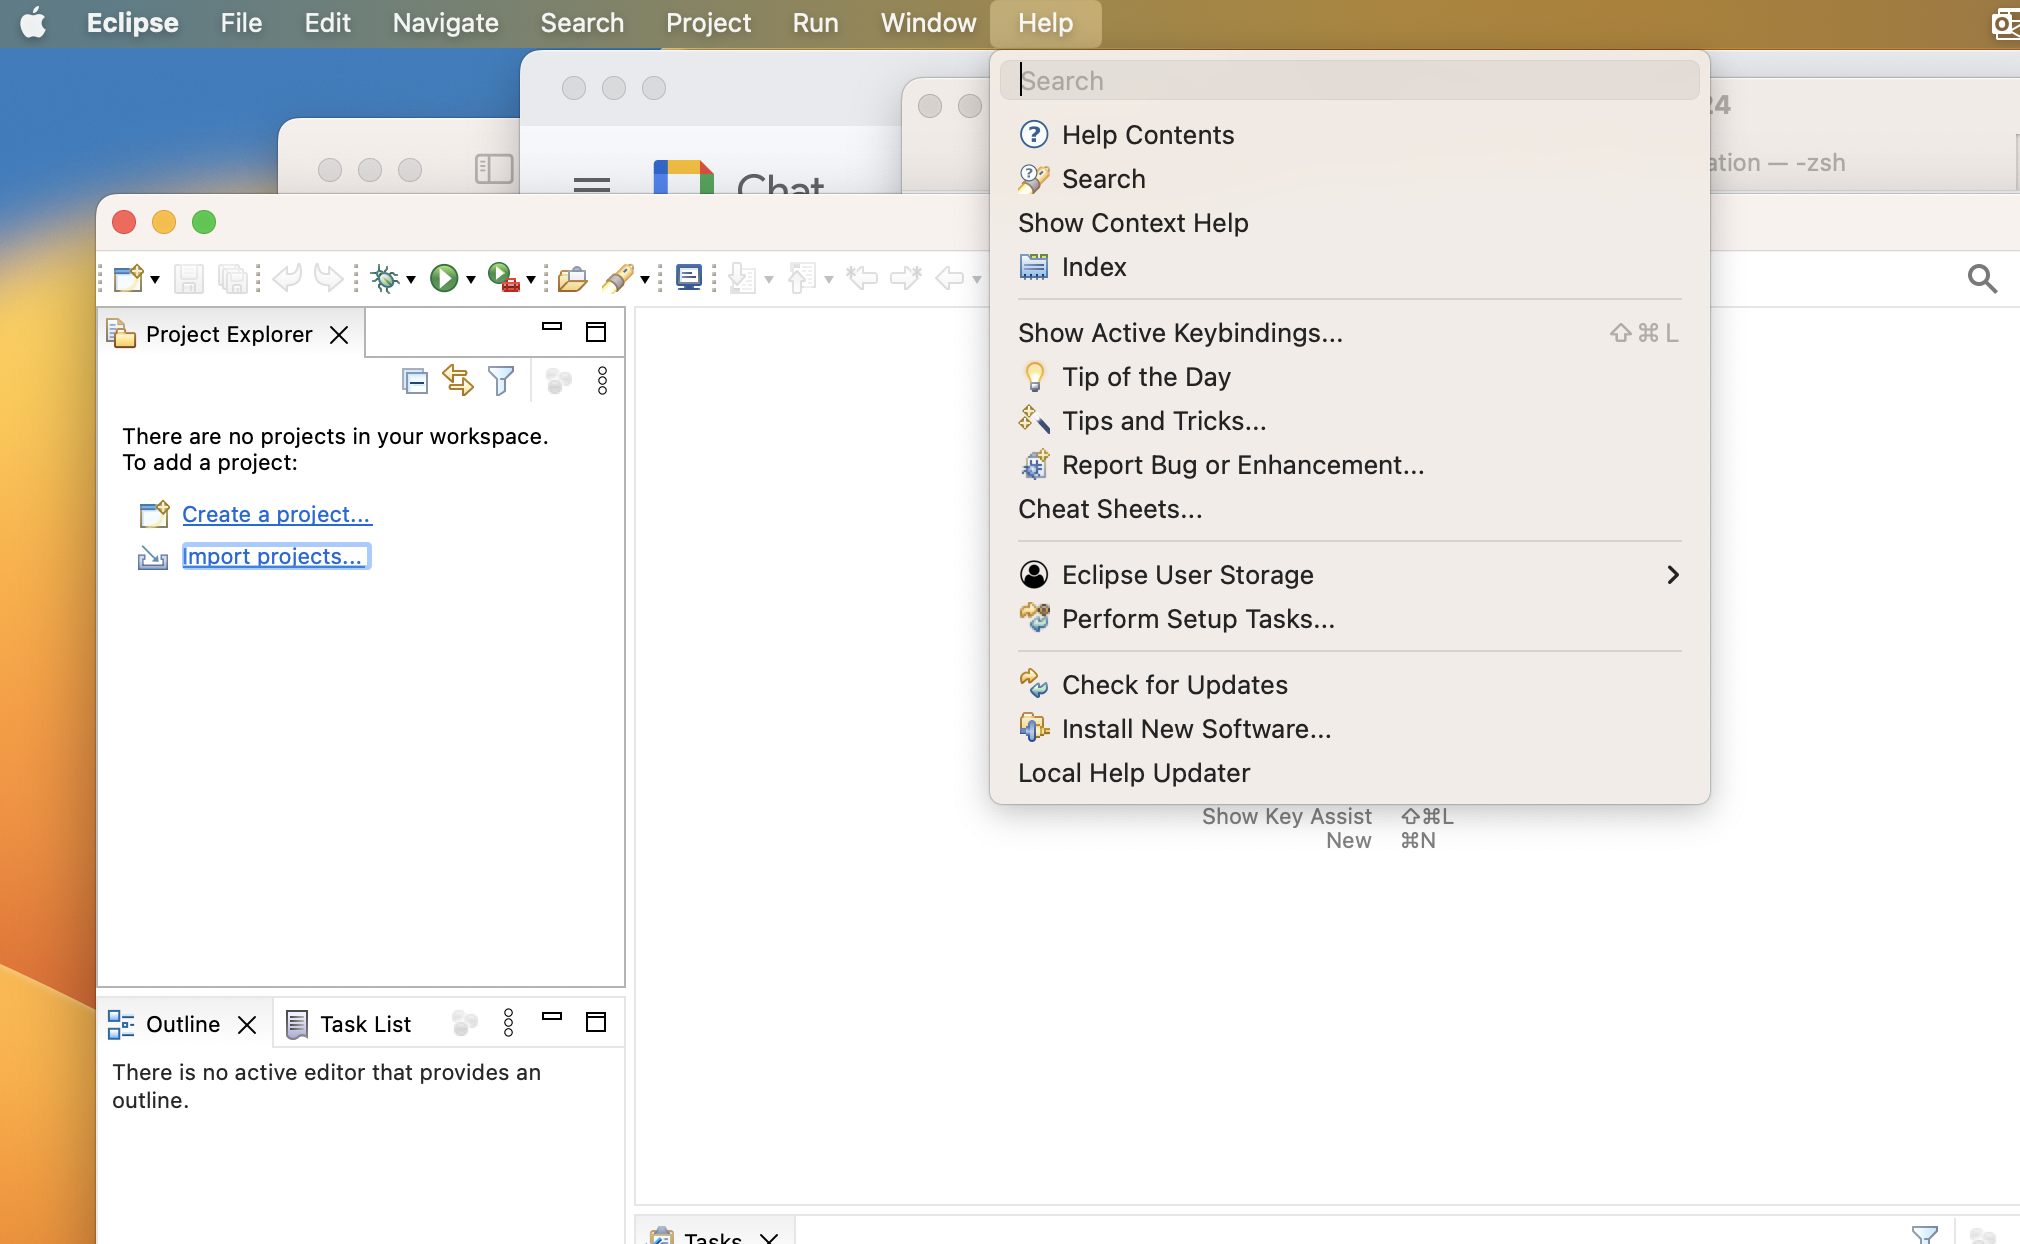Image resolution: width=2020 pixels, height=1244 pixels.
Task: Click the Import projects link
Action: (276, 556)
